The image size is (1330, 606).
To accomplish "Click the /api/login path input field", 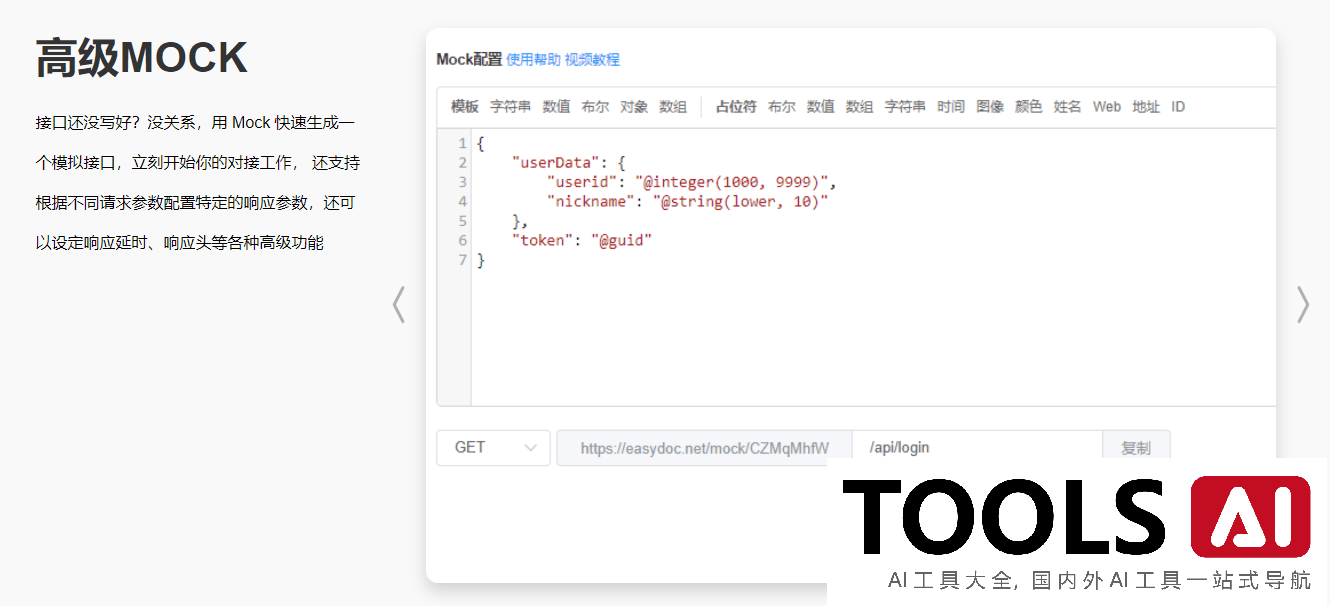I will click(x=976, y=448).
